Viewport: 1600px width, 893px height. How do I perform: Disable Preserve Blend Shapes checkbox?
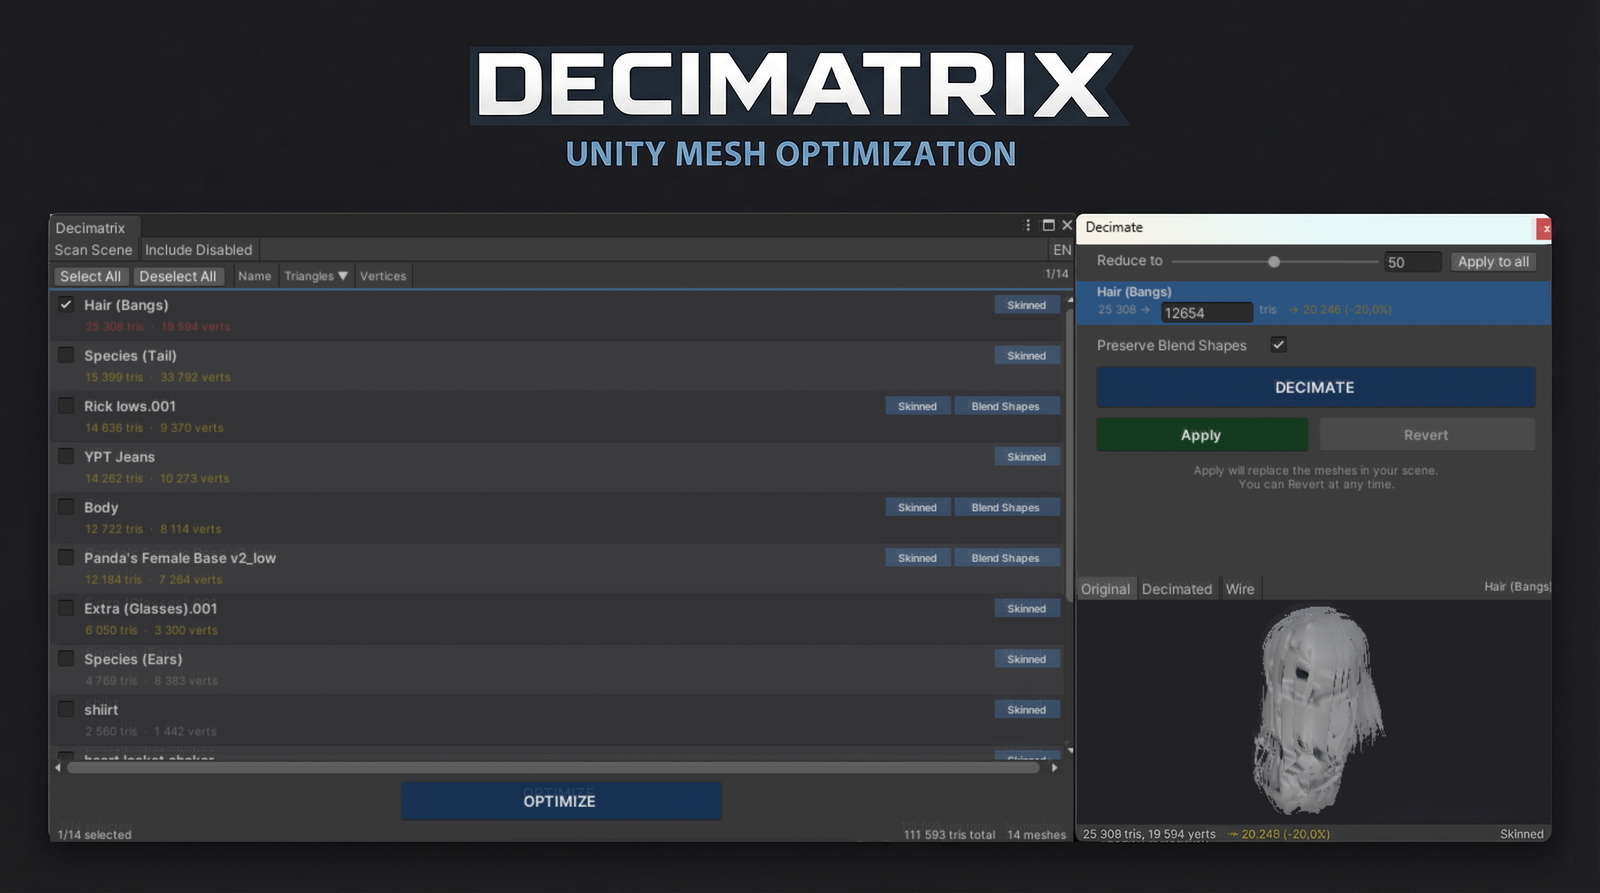[x=1278, y=345]
